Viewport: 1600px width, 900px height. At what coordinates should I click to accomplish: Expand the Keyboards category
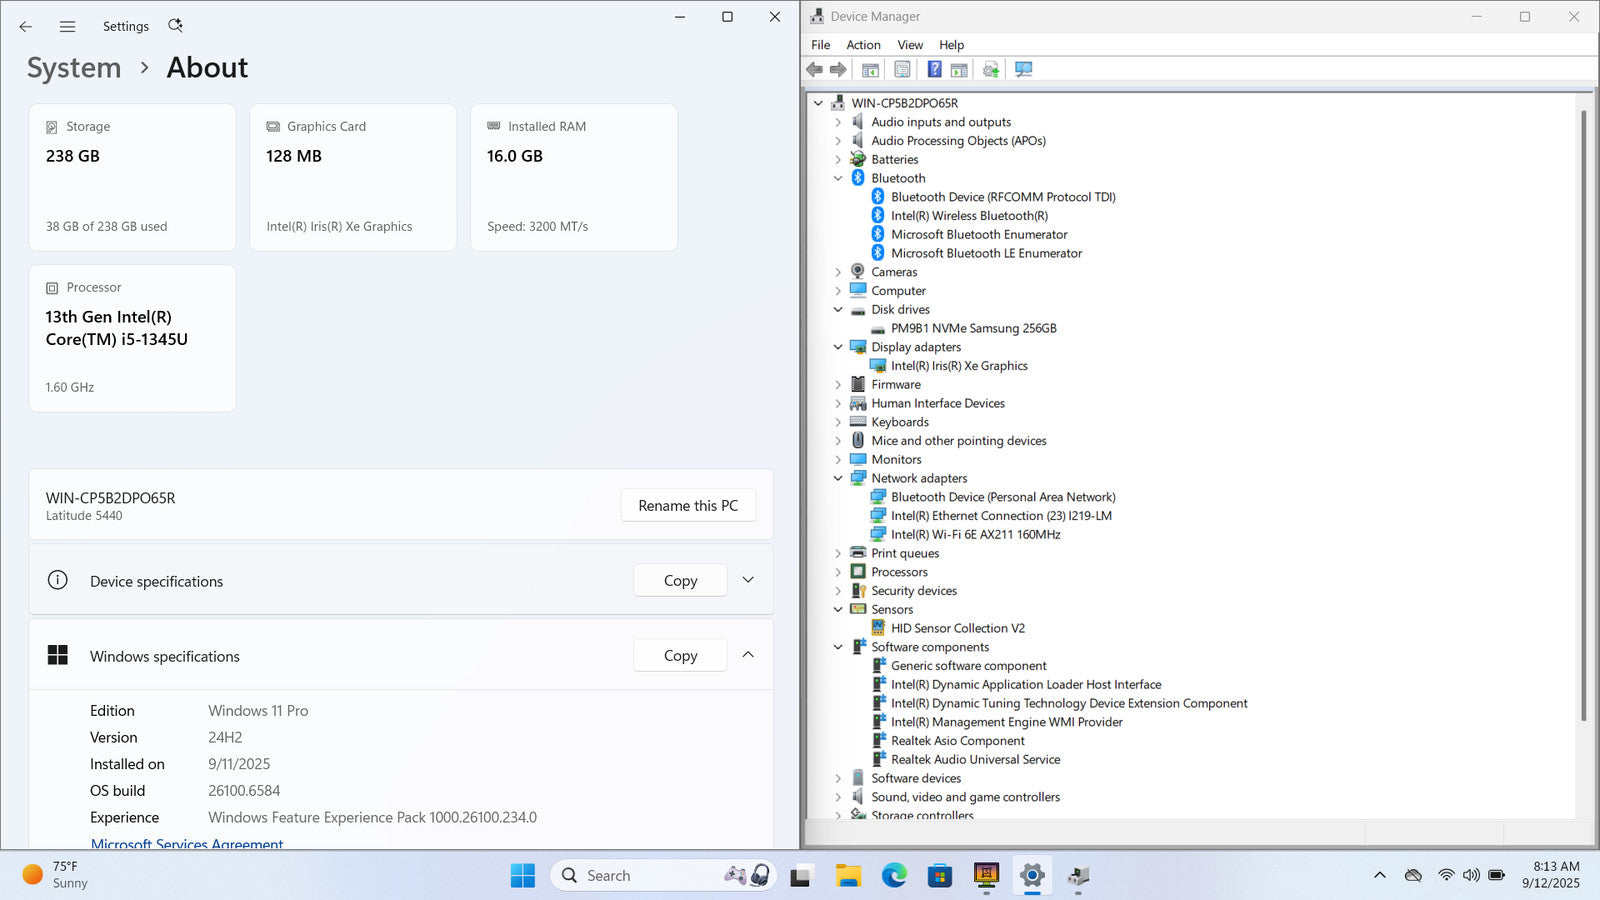pyautogui.click(x=838, y=422)
